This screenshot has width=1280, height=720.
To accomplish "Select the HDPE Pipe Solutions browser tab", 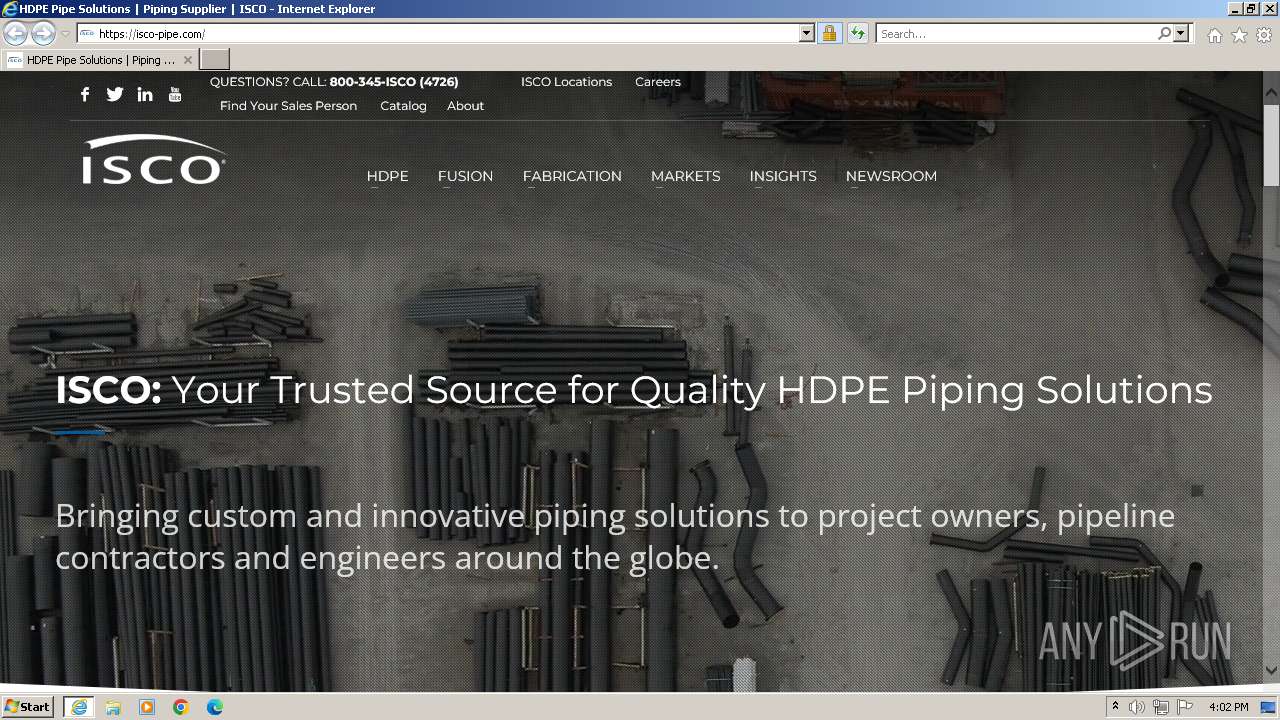I will pyautogui.click(x=100, y=60).
